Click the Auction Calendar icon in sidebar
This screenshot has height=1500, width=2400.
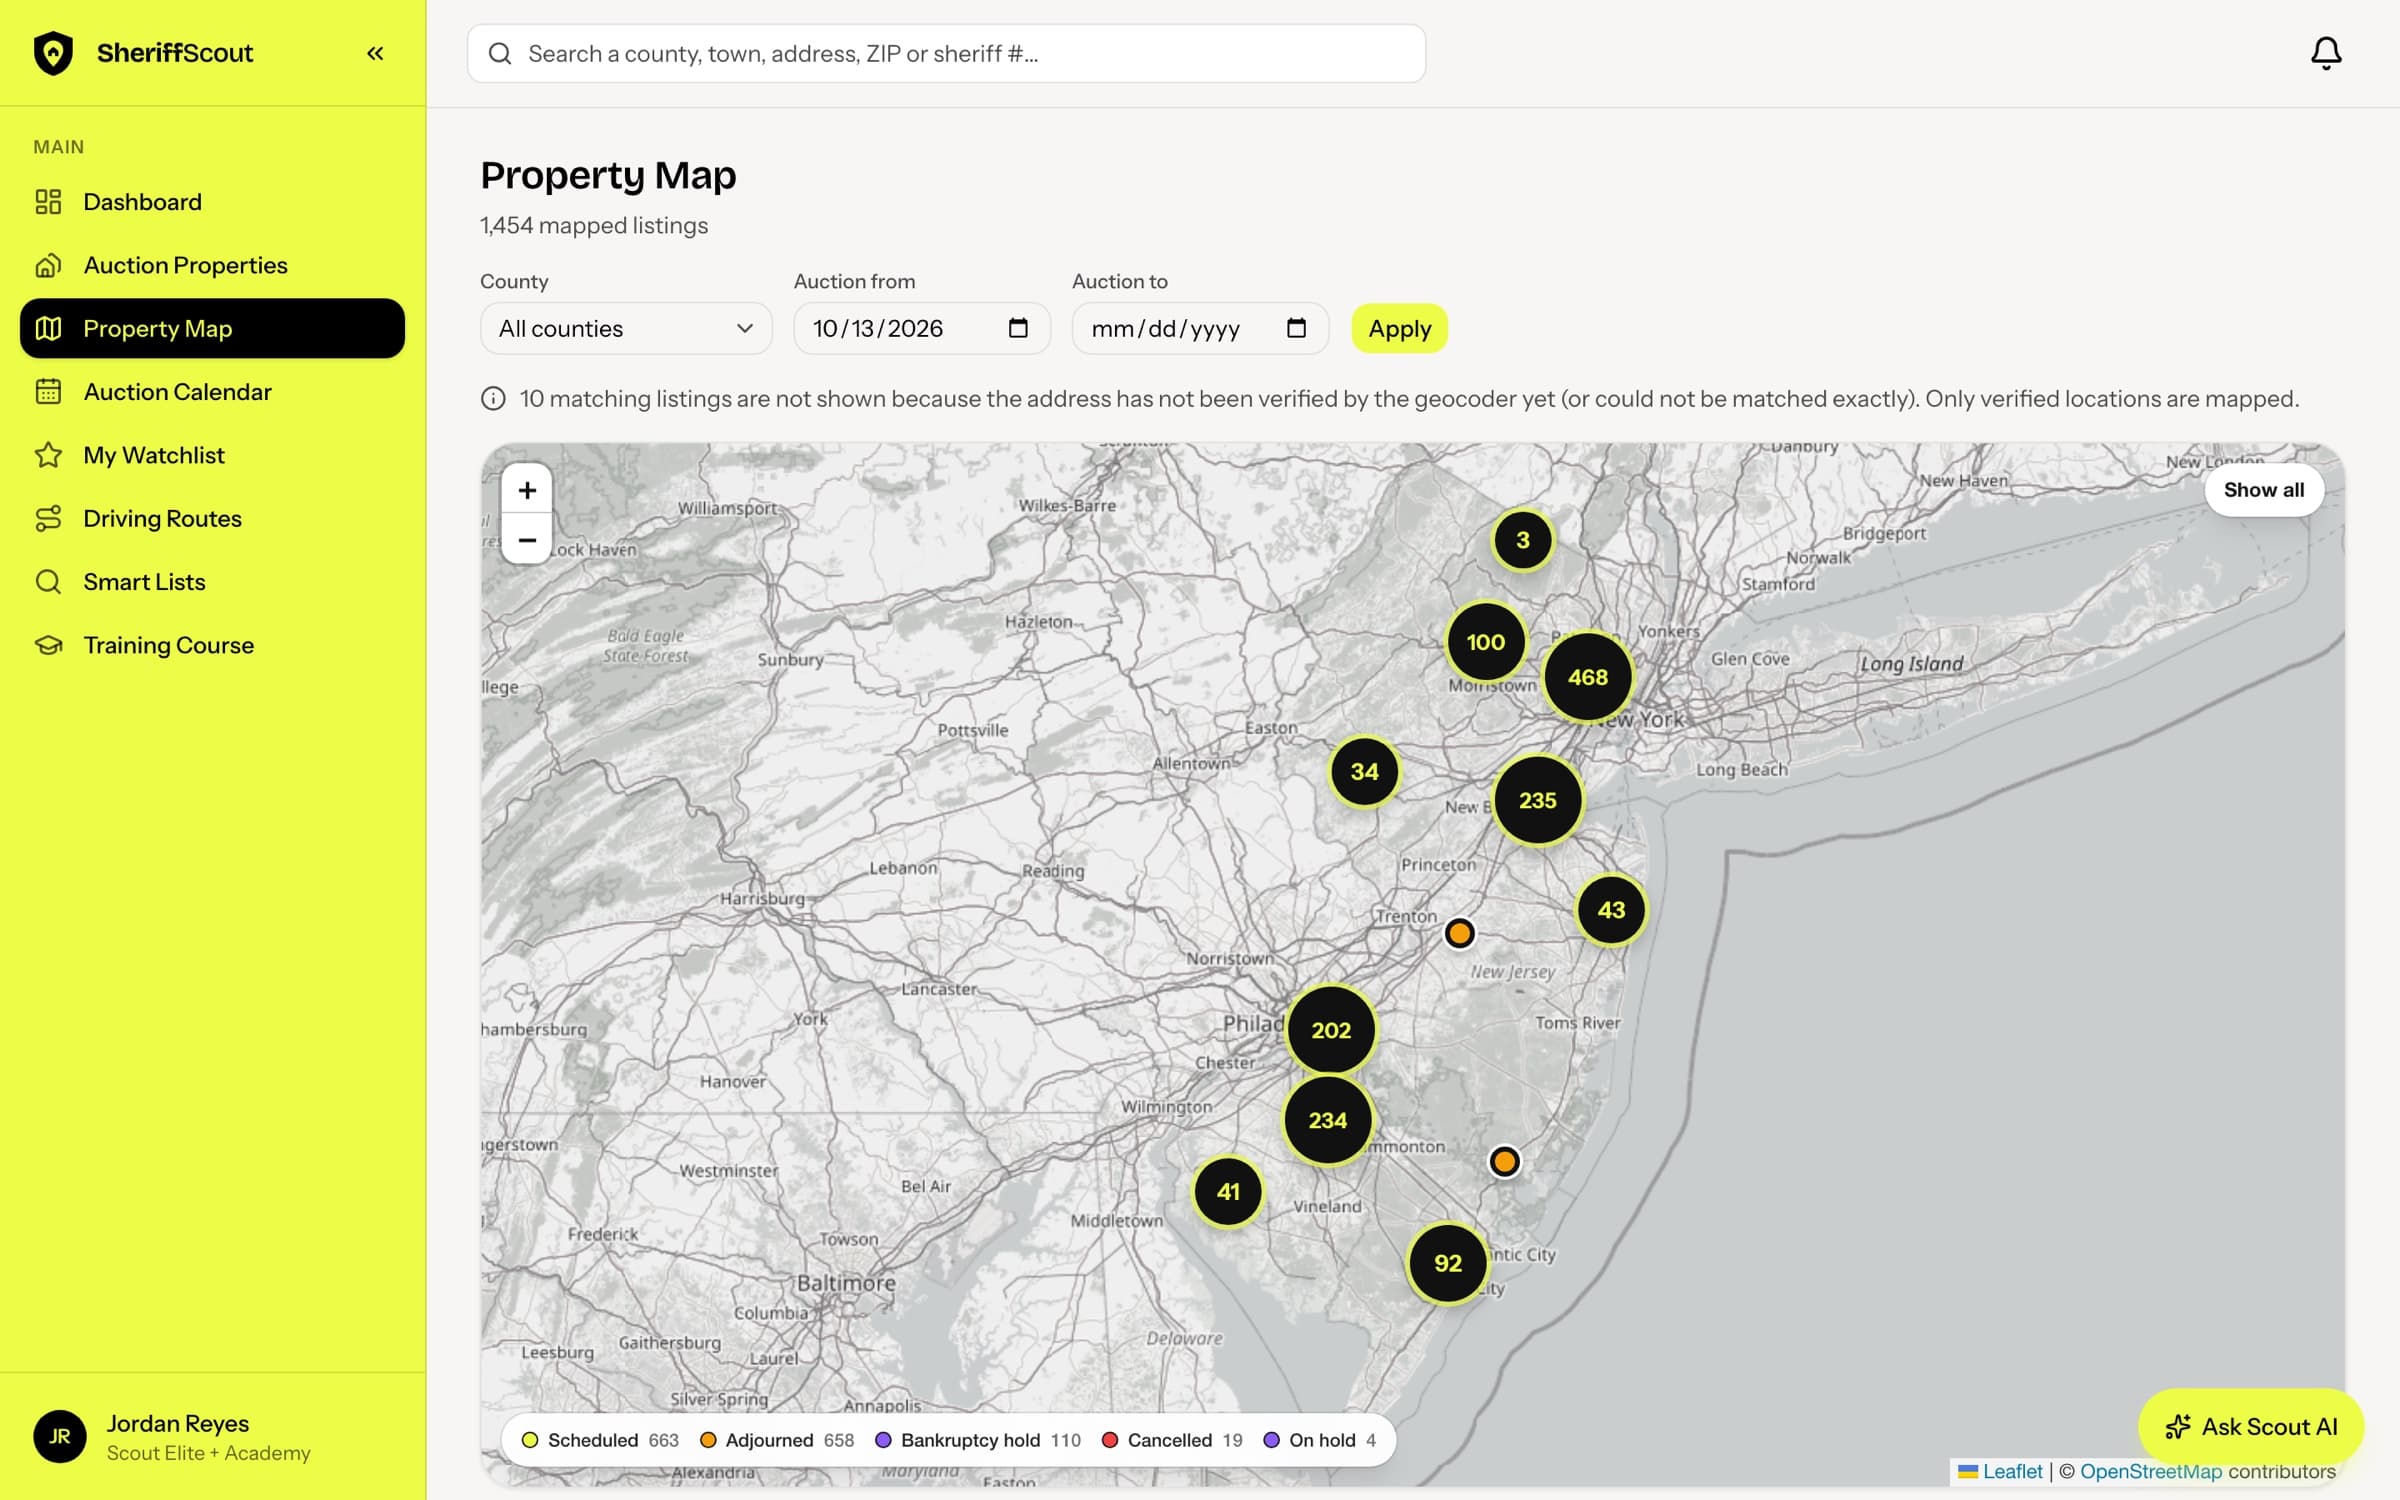coord(48,392)
